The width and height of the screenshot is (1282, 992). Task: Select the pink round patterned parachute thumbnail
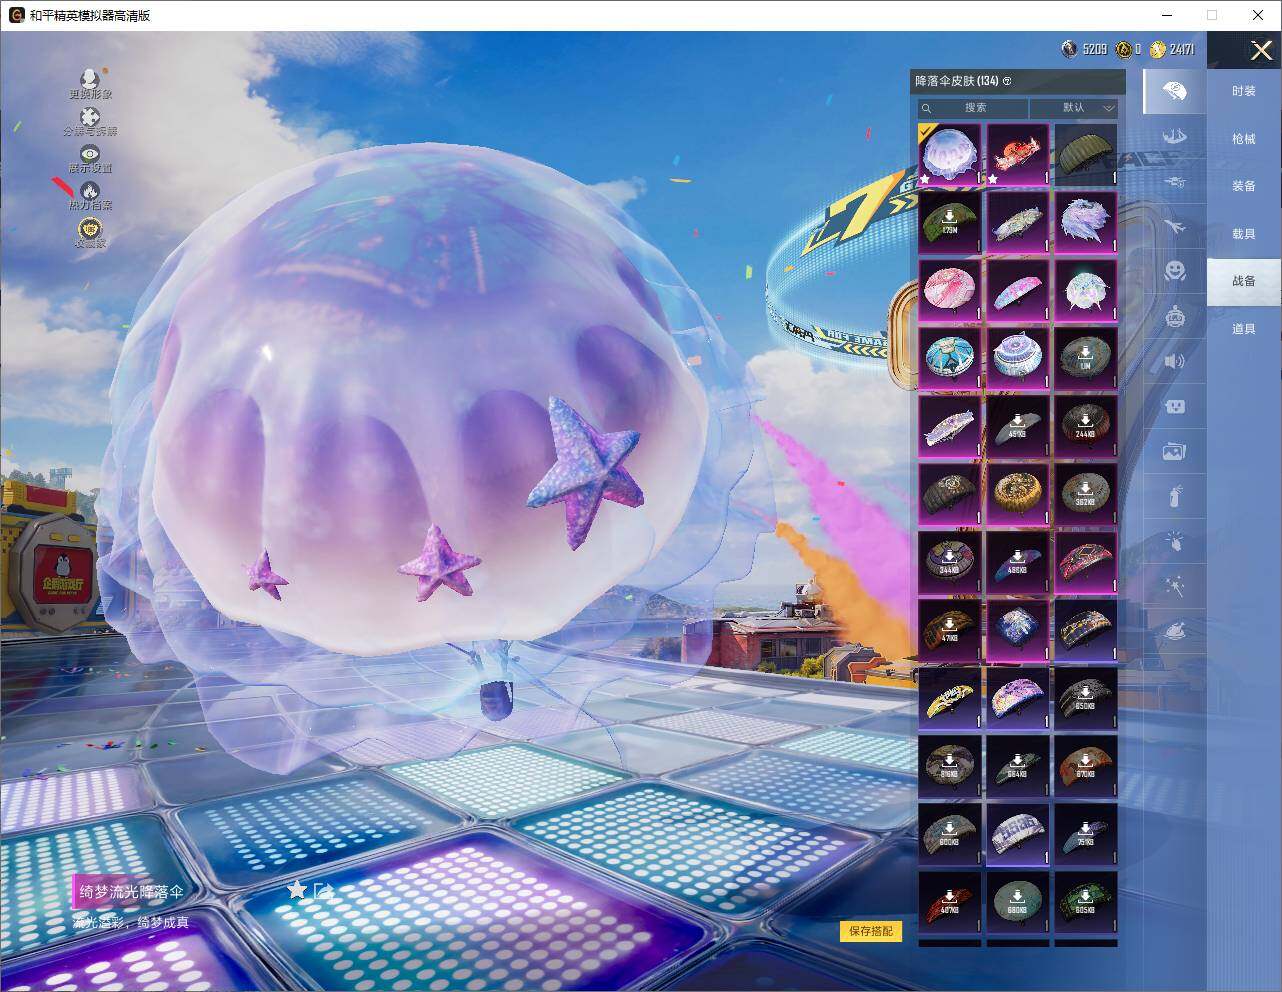click(950, 290)
